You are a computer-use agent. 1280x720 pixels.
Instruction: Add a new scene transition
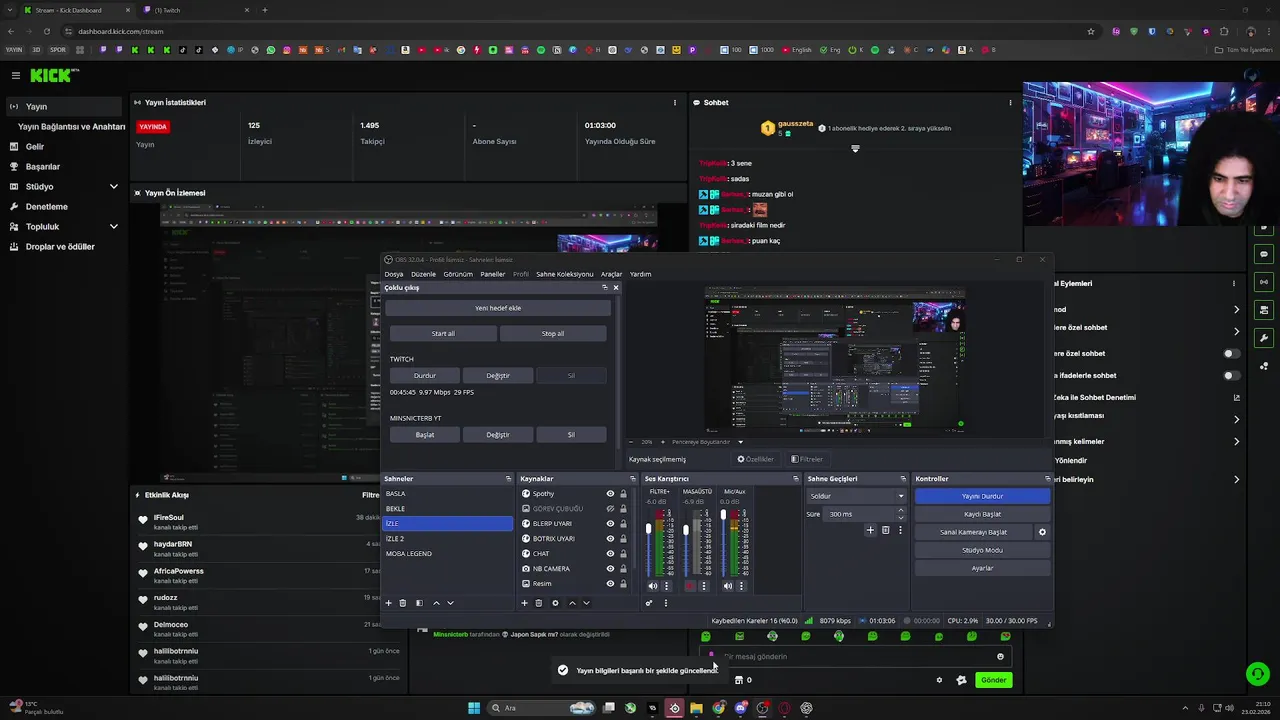870,530
